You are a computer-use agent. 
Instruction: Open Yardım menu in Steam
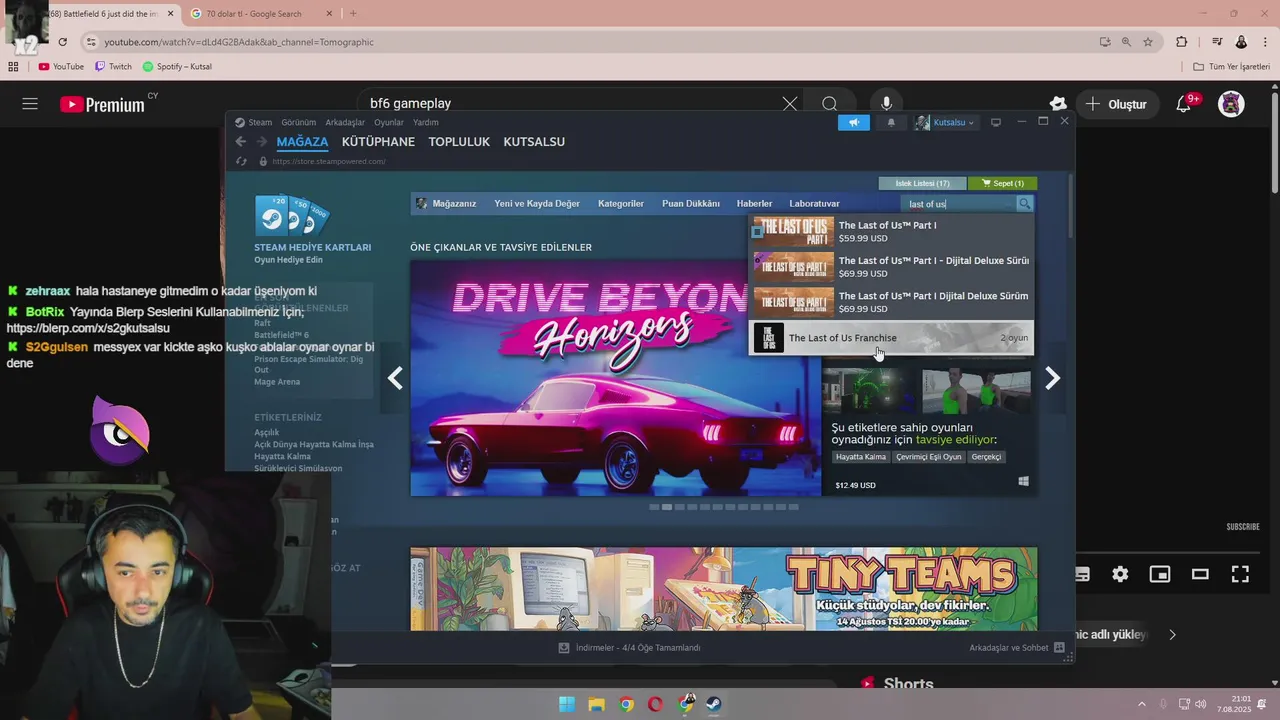[426, 122]
